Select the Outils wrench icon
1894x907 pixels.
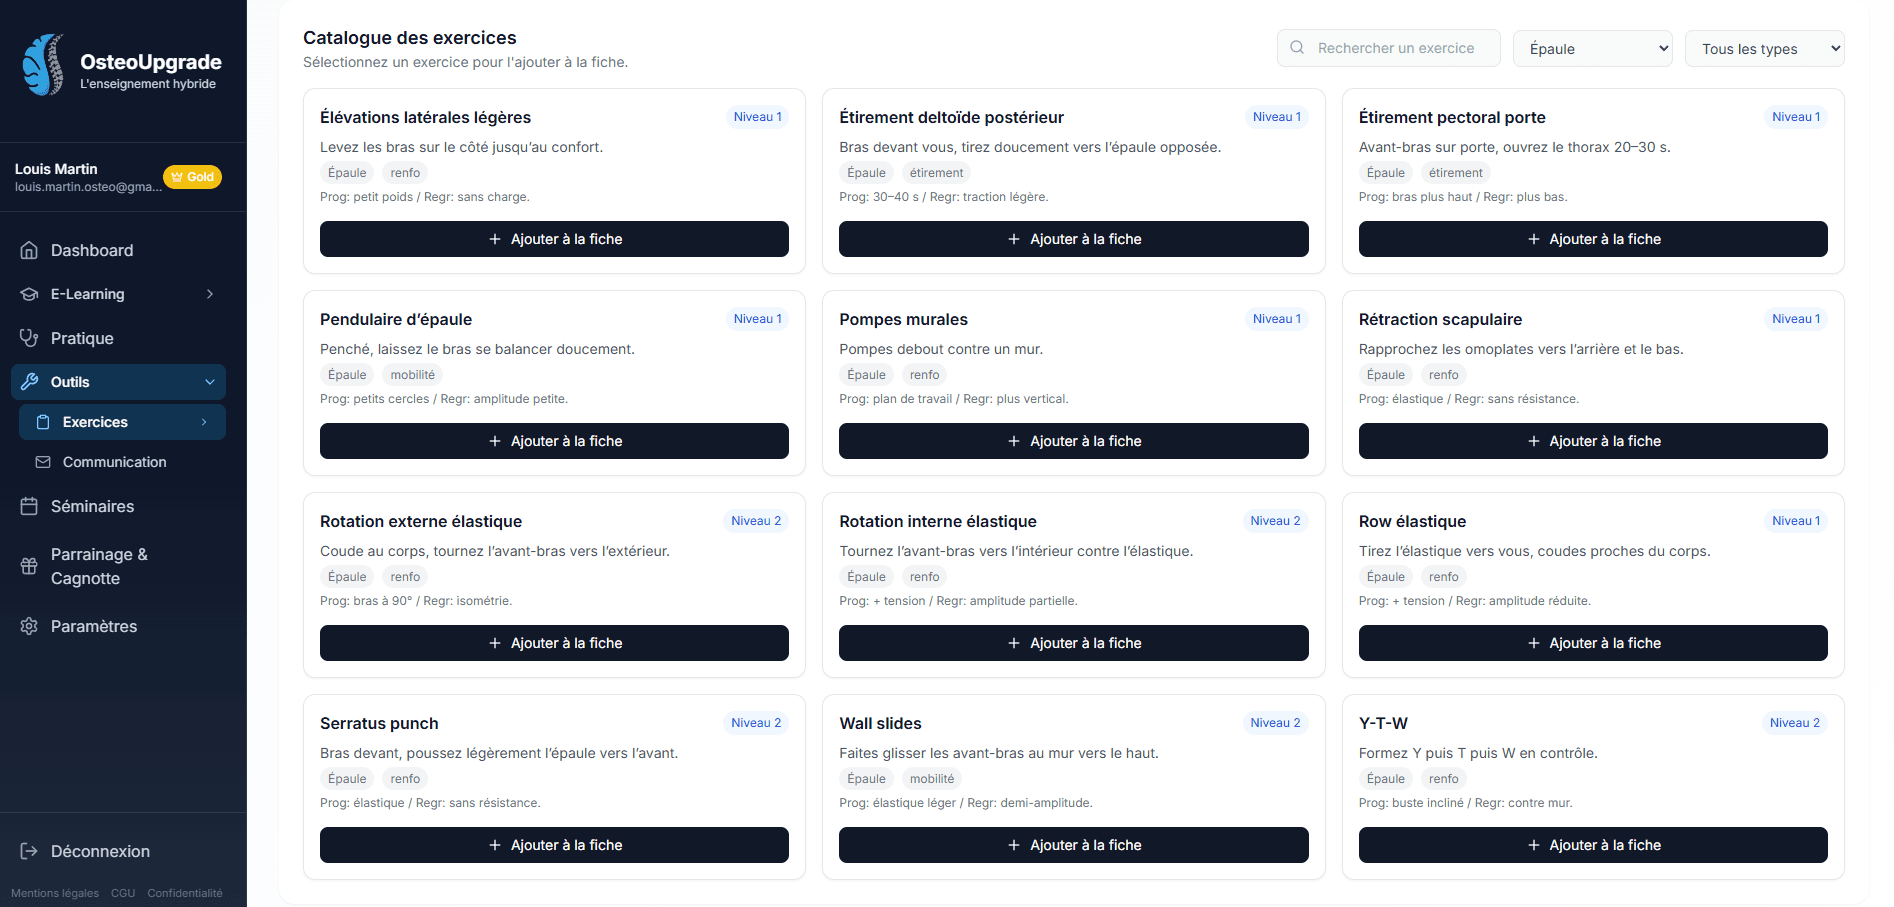pos(30,382)
